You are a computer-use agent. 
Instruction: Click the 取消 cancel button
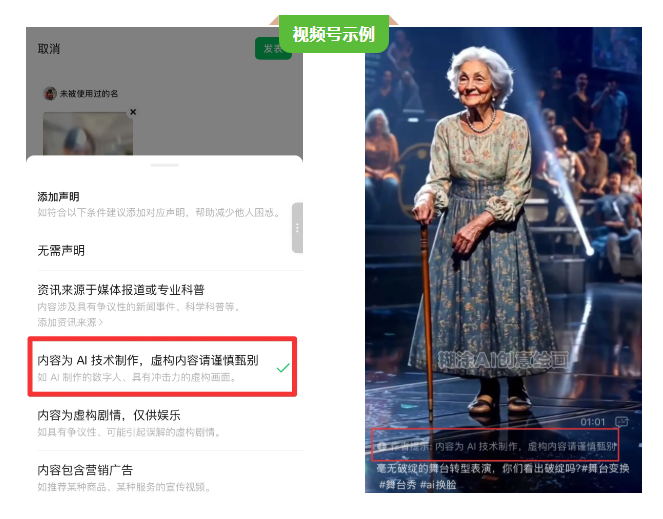[x=49, y=49]
